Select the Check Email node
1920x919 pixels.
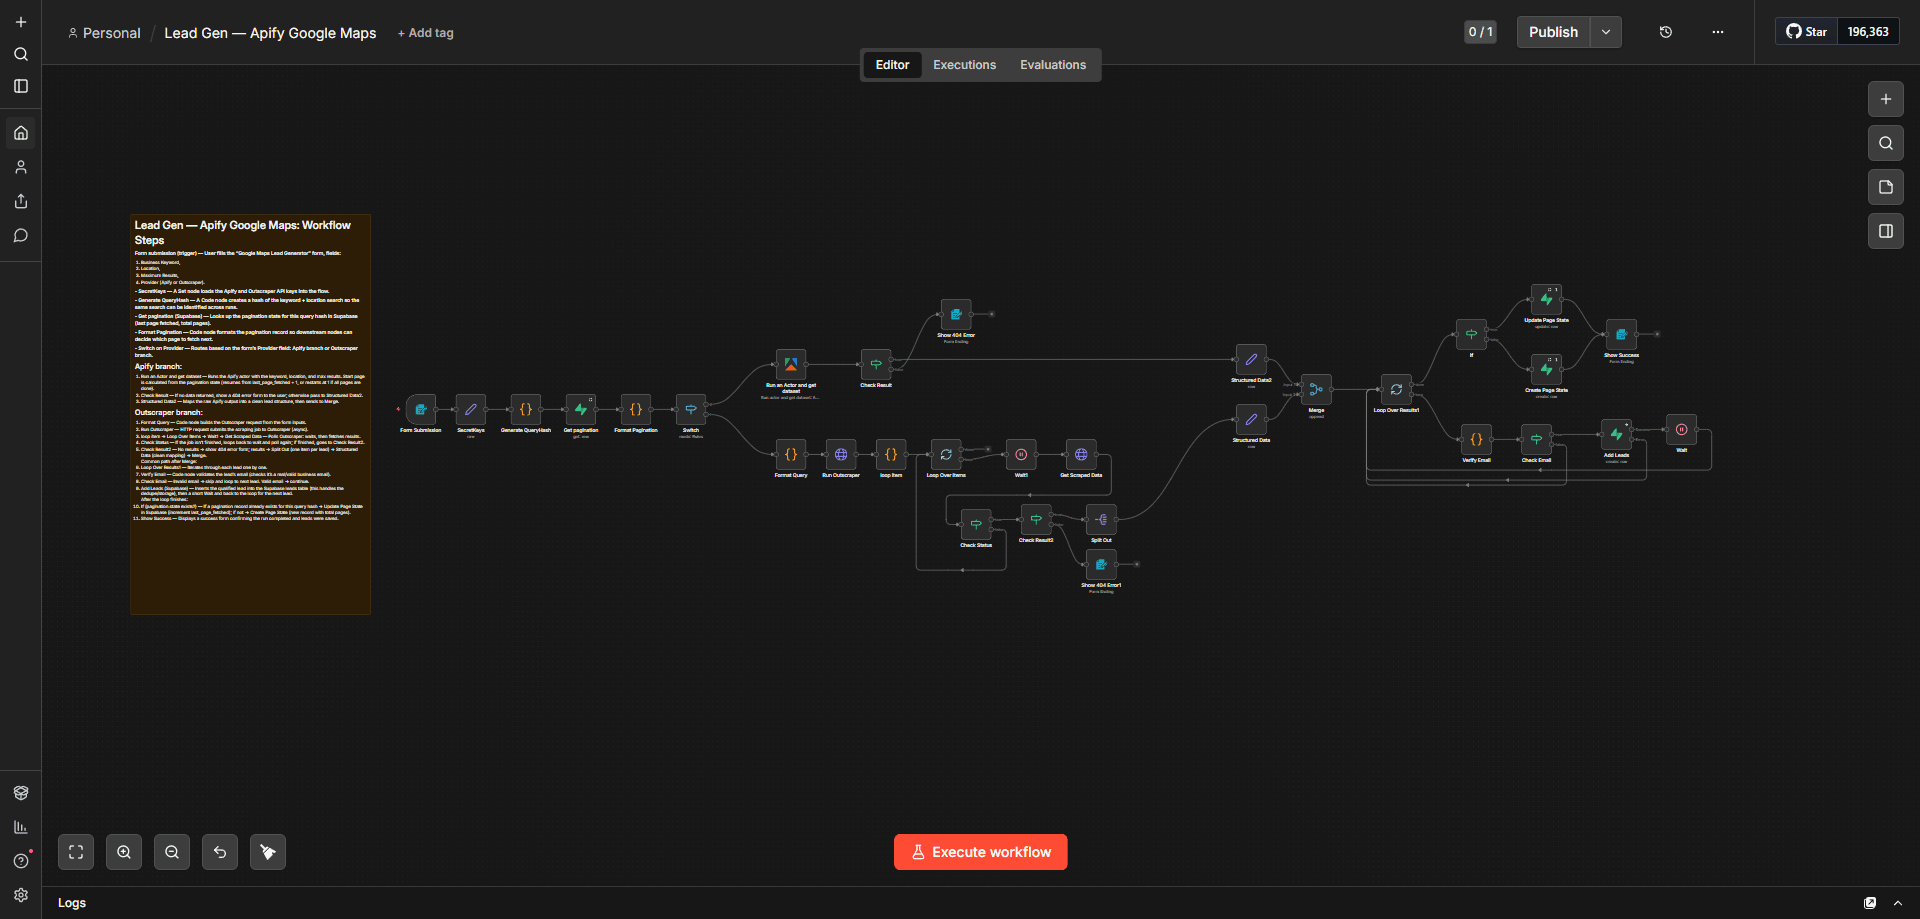[x=1536, y=439]
